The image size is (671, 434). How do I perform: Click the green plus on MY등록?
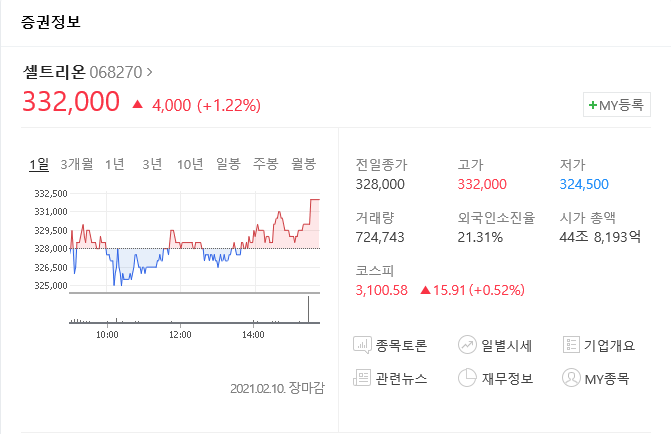593,105
